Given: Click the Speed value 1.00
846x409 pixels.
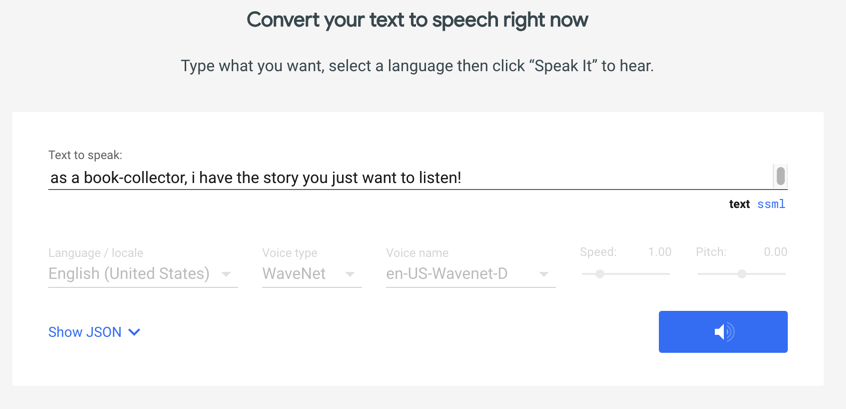Looking at the screenshot, I should pos(659,252).
